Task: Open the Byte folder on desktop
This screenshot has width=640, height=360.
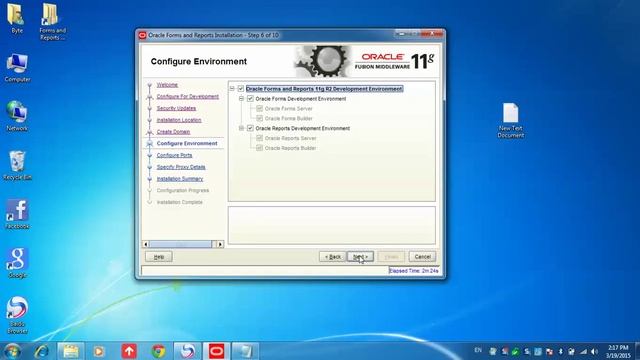Action: (16, 18)
